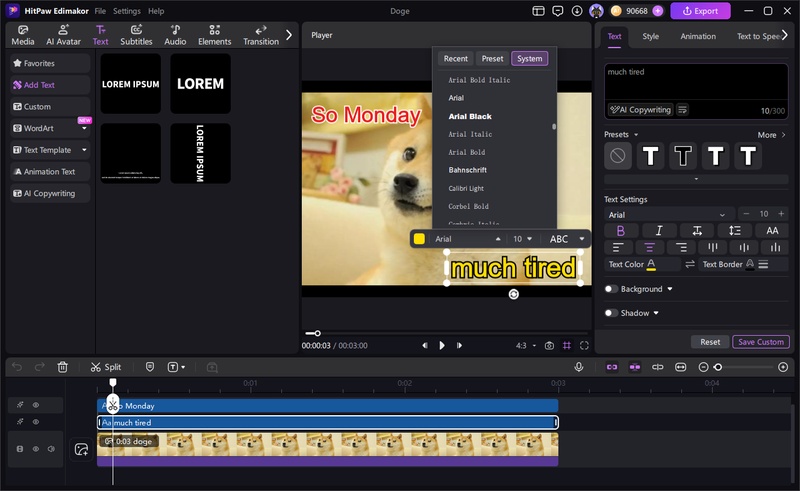Image resolution: width=800 pixels, height=491 pixels.
Task: Apply italic formatting in Text Settings
Action: pos(659,231)
